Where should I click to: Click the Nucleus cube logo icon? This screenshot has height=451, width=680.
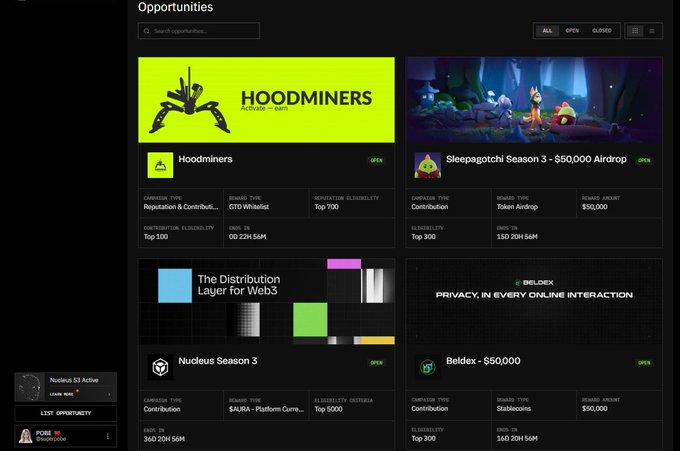click(160, 367)
